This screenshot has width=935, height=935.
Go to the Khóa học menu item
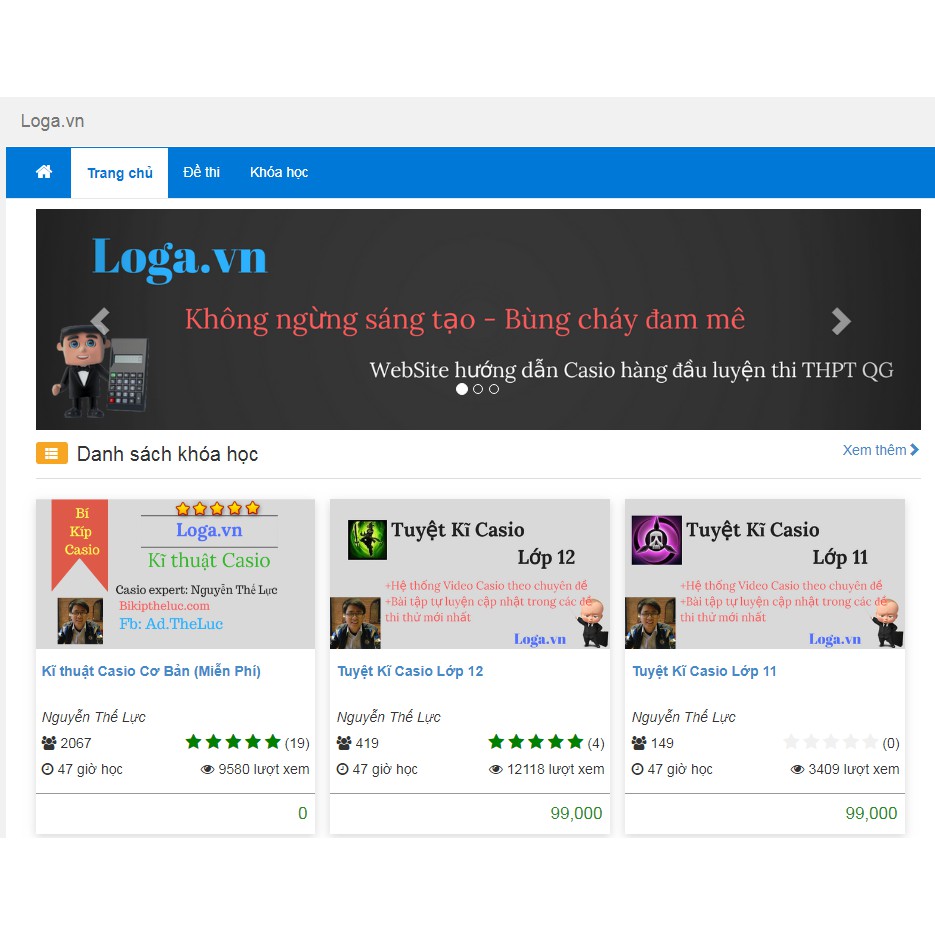coord(279,172)
